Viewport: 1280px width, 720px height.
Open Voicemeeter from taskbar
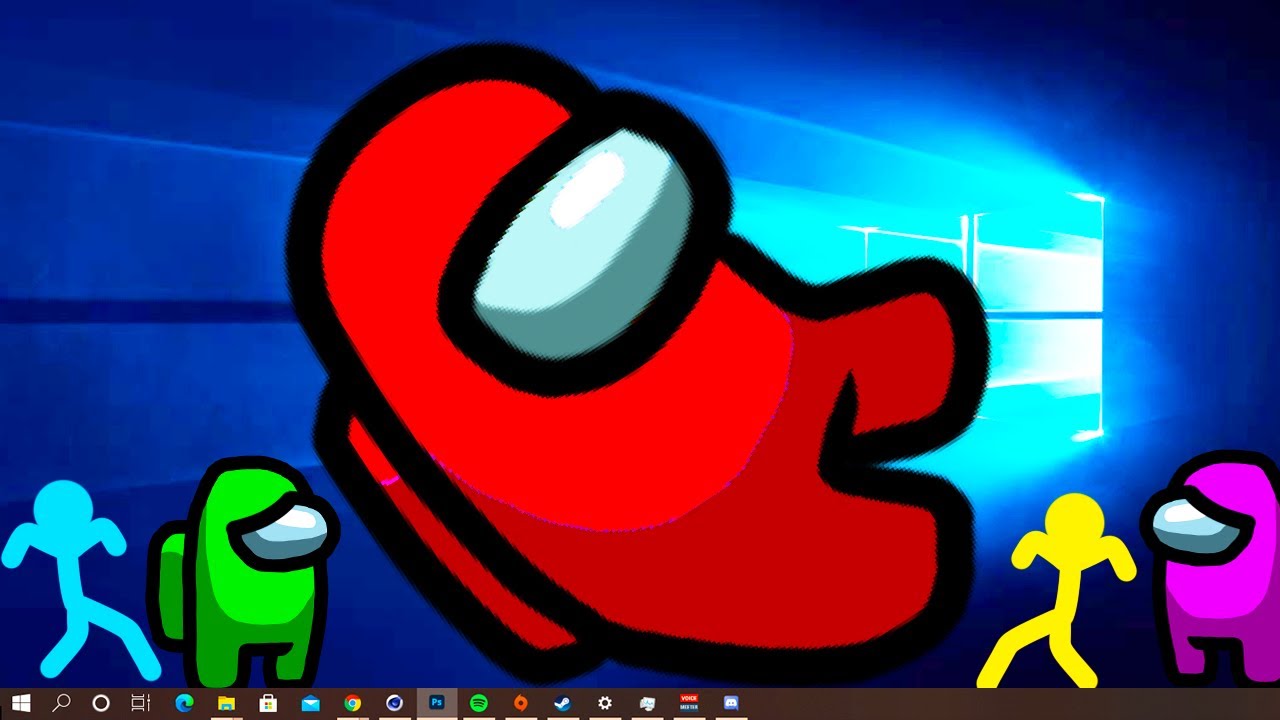(x=689, y=702)
